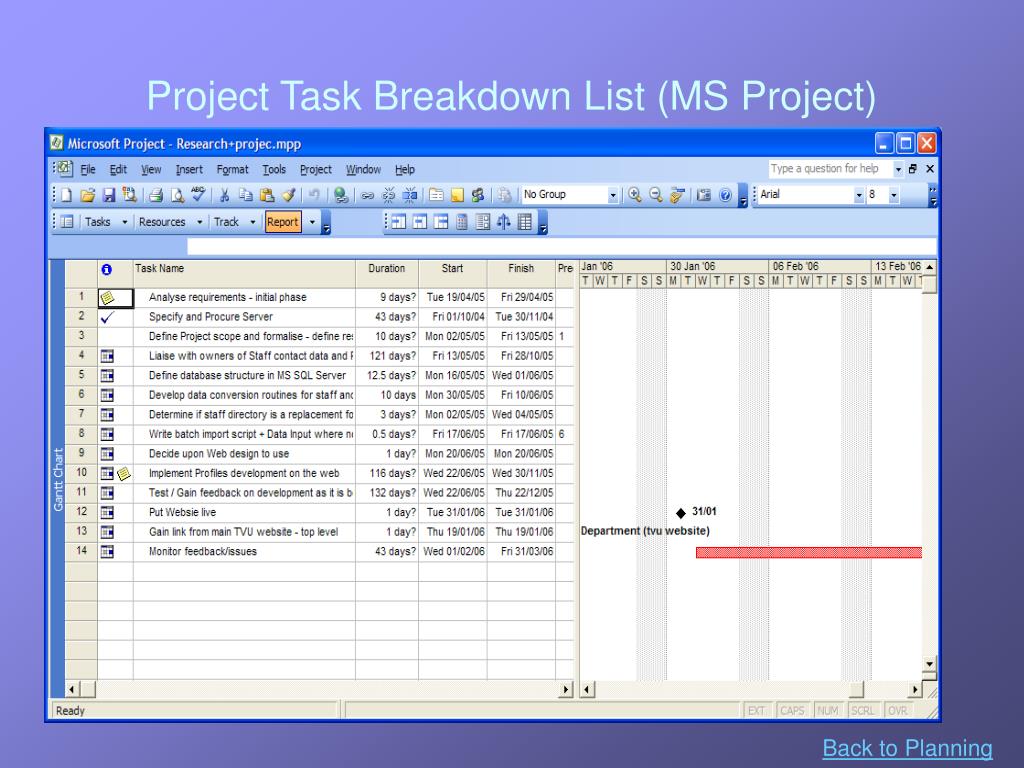Image resolution: width=1024 pixels, height=768 pixels.
Task: Click Gantt chart right scroll arrow
Action: [914, 690]
